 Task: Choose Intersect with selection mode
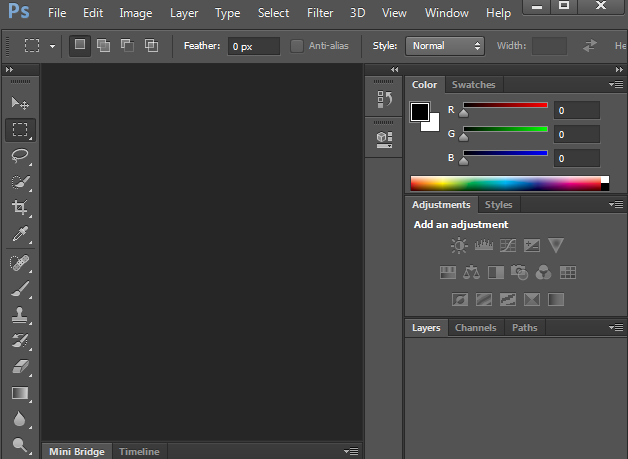coord(151,46)
